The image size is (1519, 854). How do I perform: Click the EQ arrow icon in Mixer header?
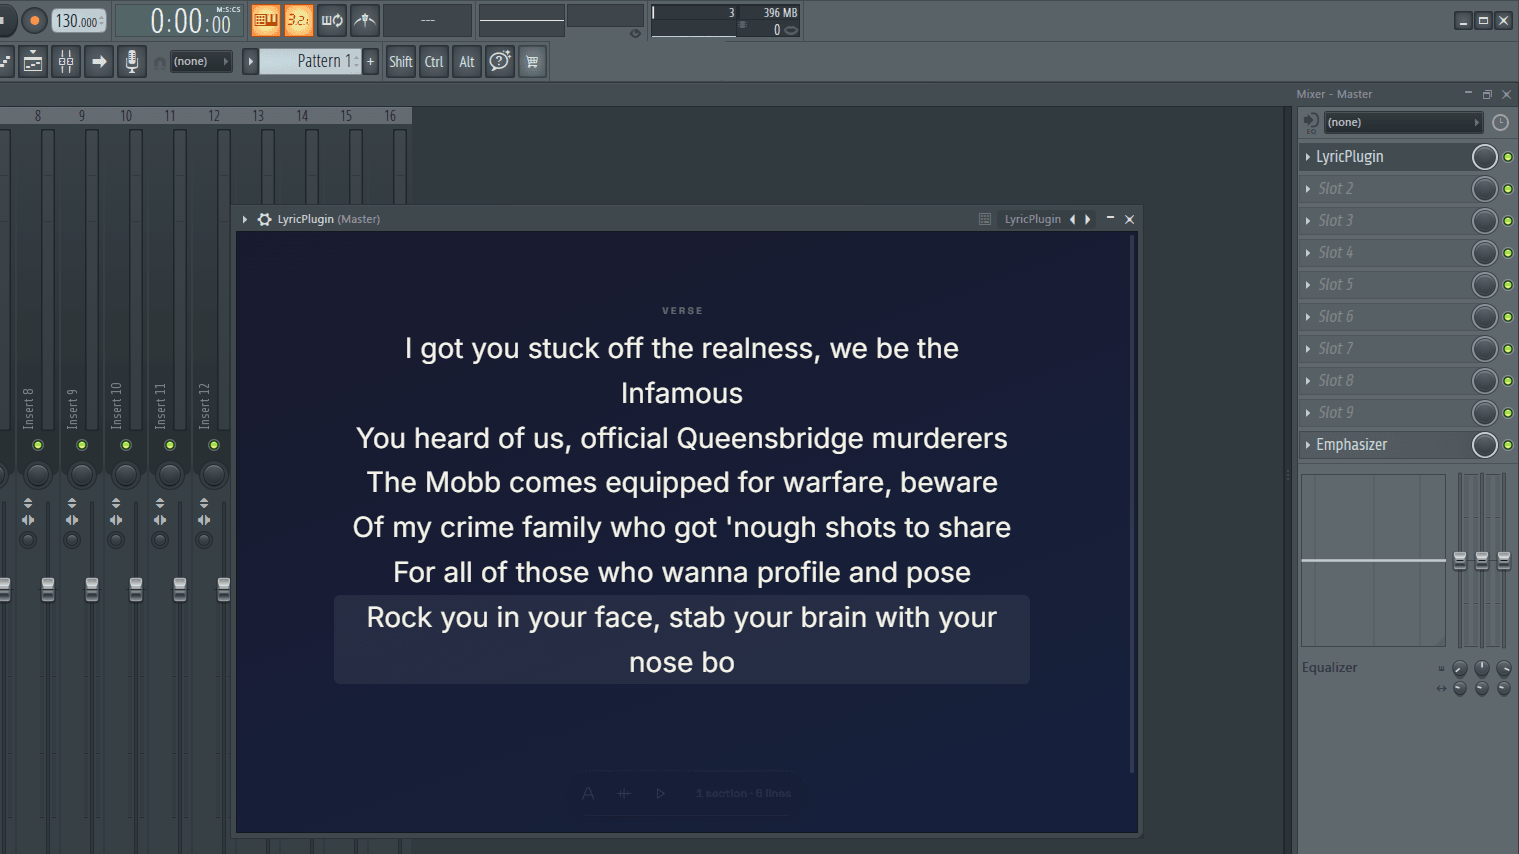pos(1310,122)
